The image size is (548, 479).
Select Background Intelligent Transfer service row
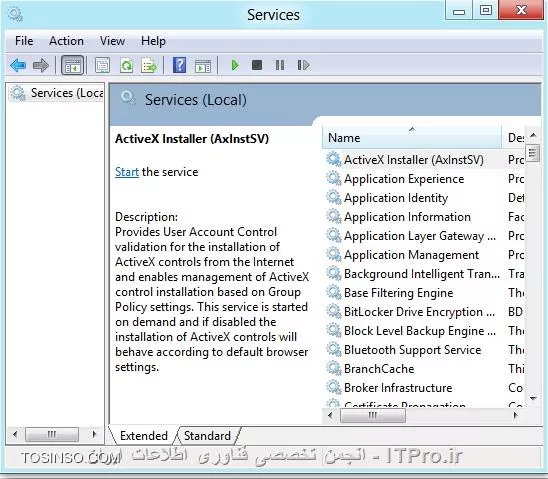[x=422, y=274]
